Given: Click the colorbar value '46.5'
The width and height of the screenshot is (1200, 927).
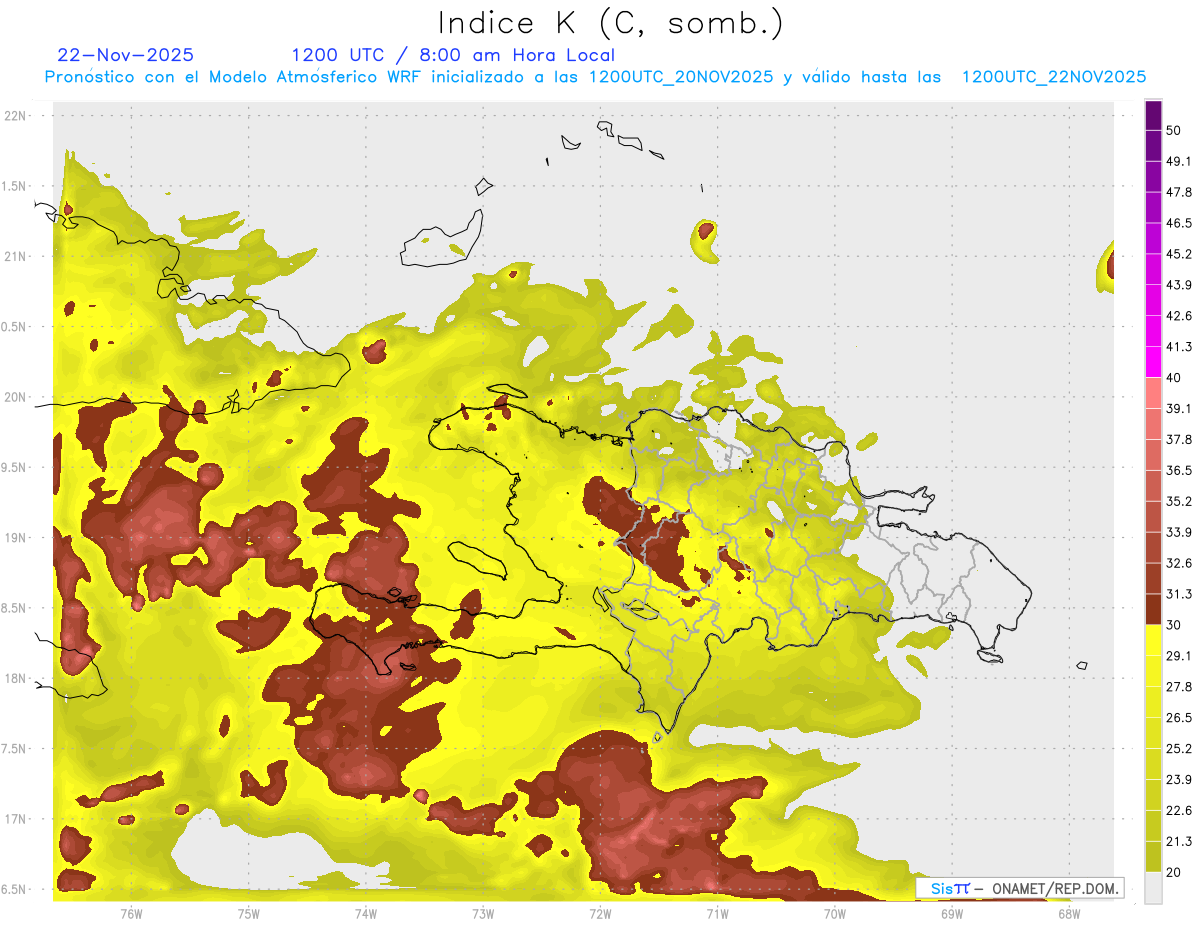Looking at the screenshot, I should click(x=1179, y=224).
